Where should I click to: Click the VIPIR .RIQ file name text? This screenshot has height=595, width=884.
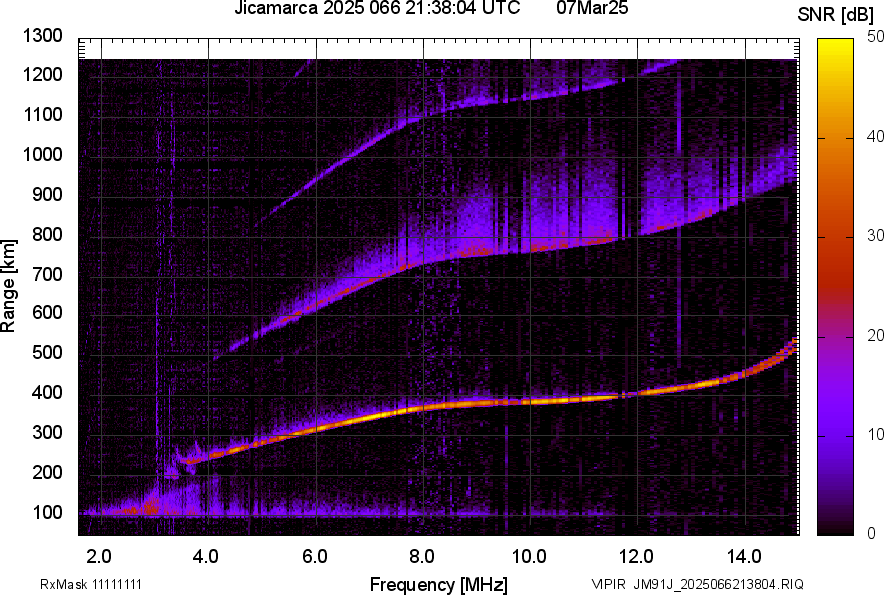[x=697, y=584]
